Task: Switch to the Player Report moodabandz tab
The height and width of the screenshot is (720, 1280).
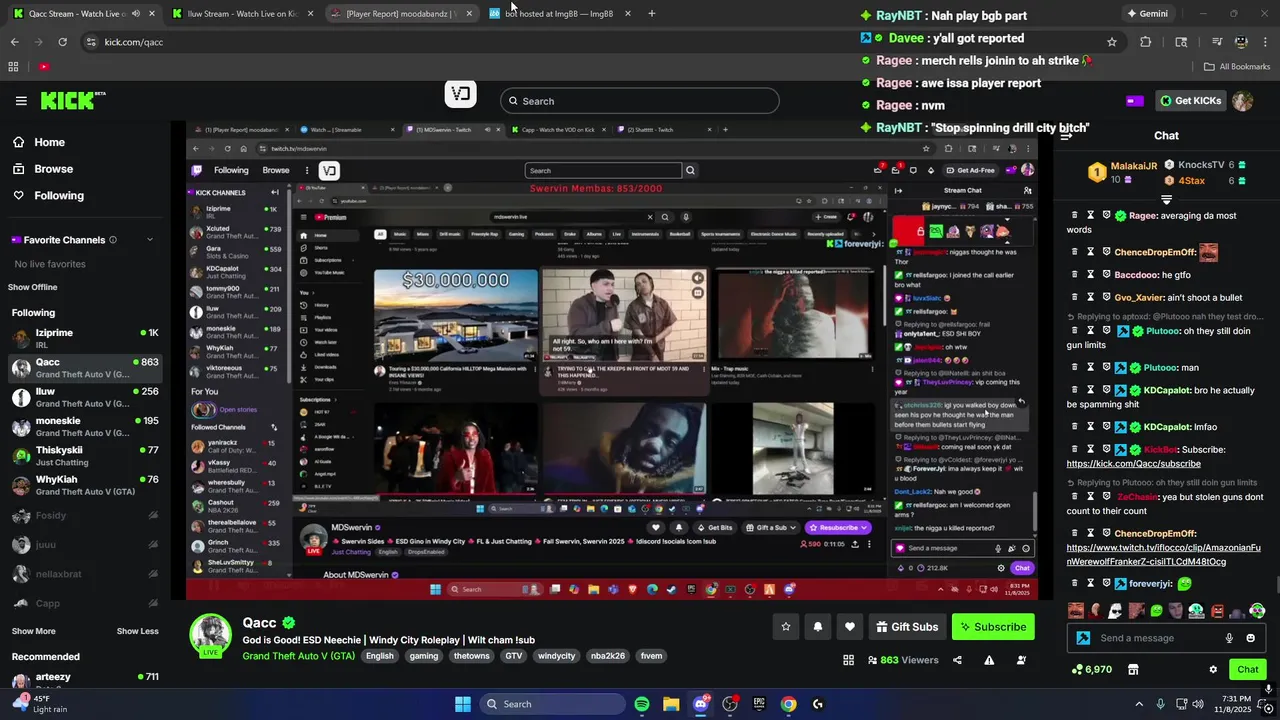Action: pos(400,14)
